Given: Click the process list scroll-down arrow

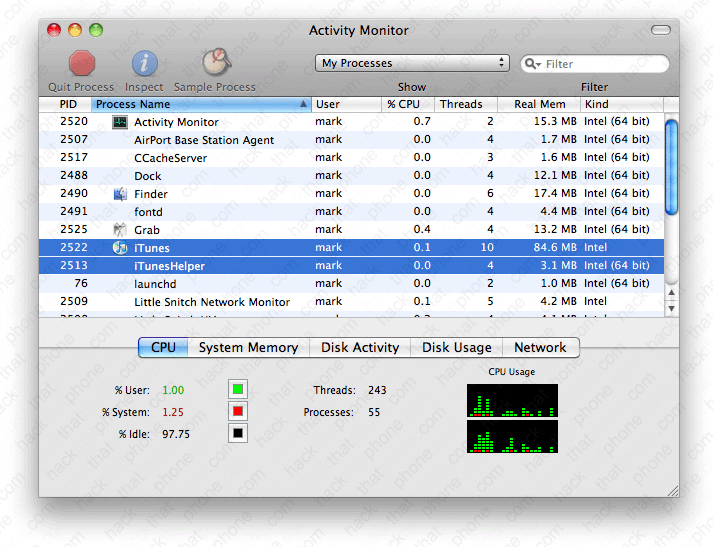Looking at the screenshot, I should pos(671,309).
